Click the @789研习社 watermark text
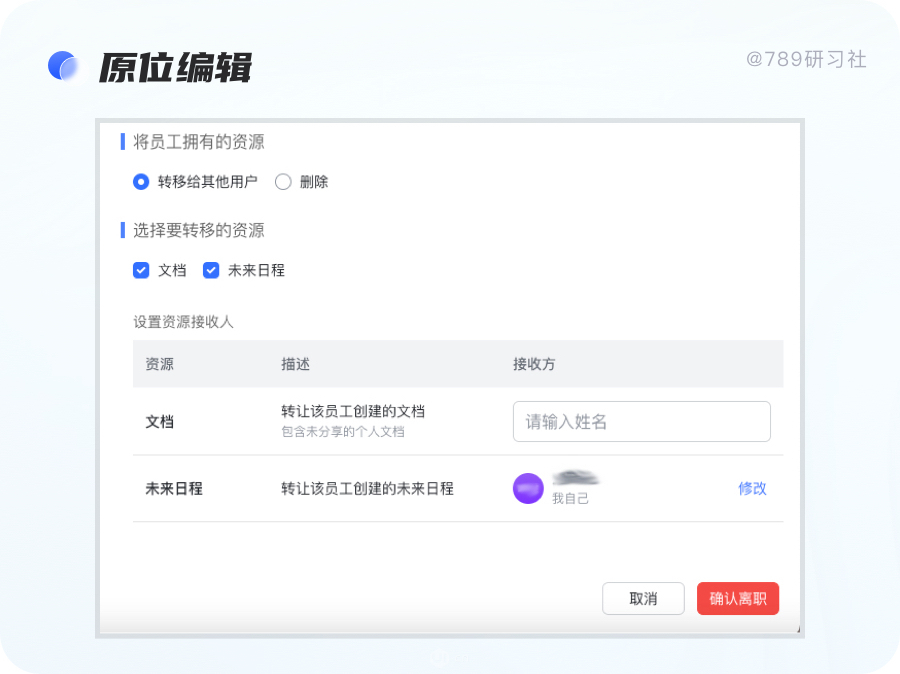This screenshot has height=674, width=900. [806, 59]
